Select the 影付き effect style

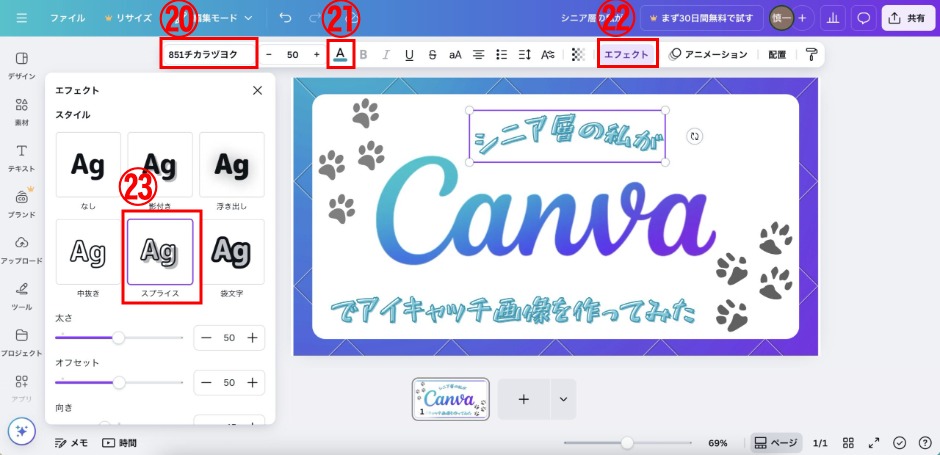click(x=160, y=165)
